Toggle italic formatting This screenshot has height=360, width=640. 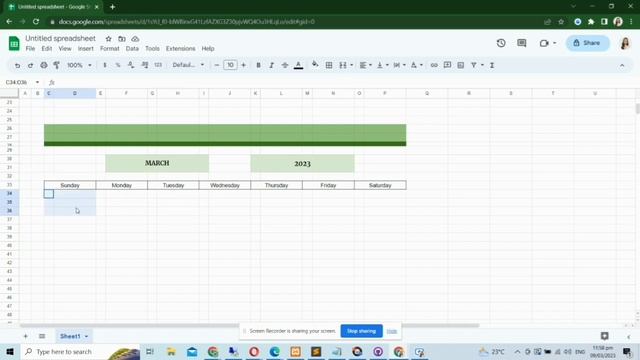(x=271, y=65)
